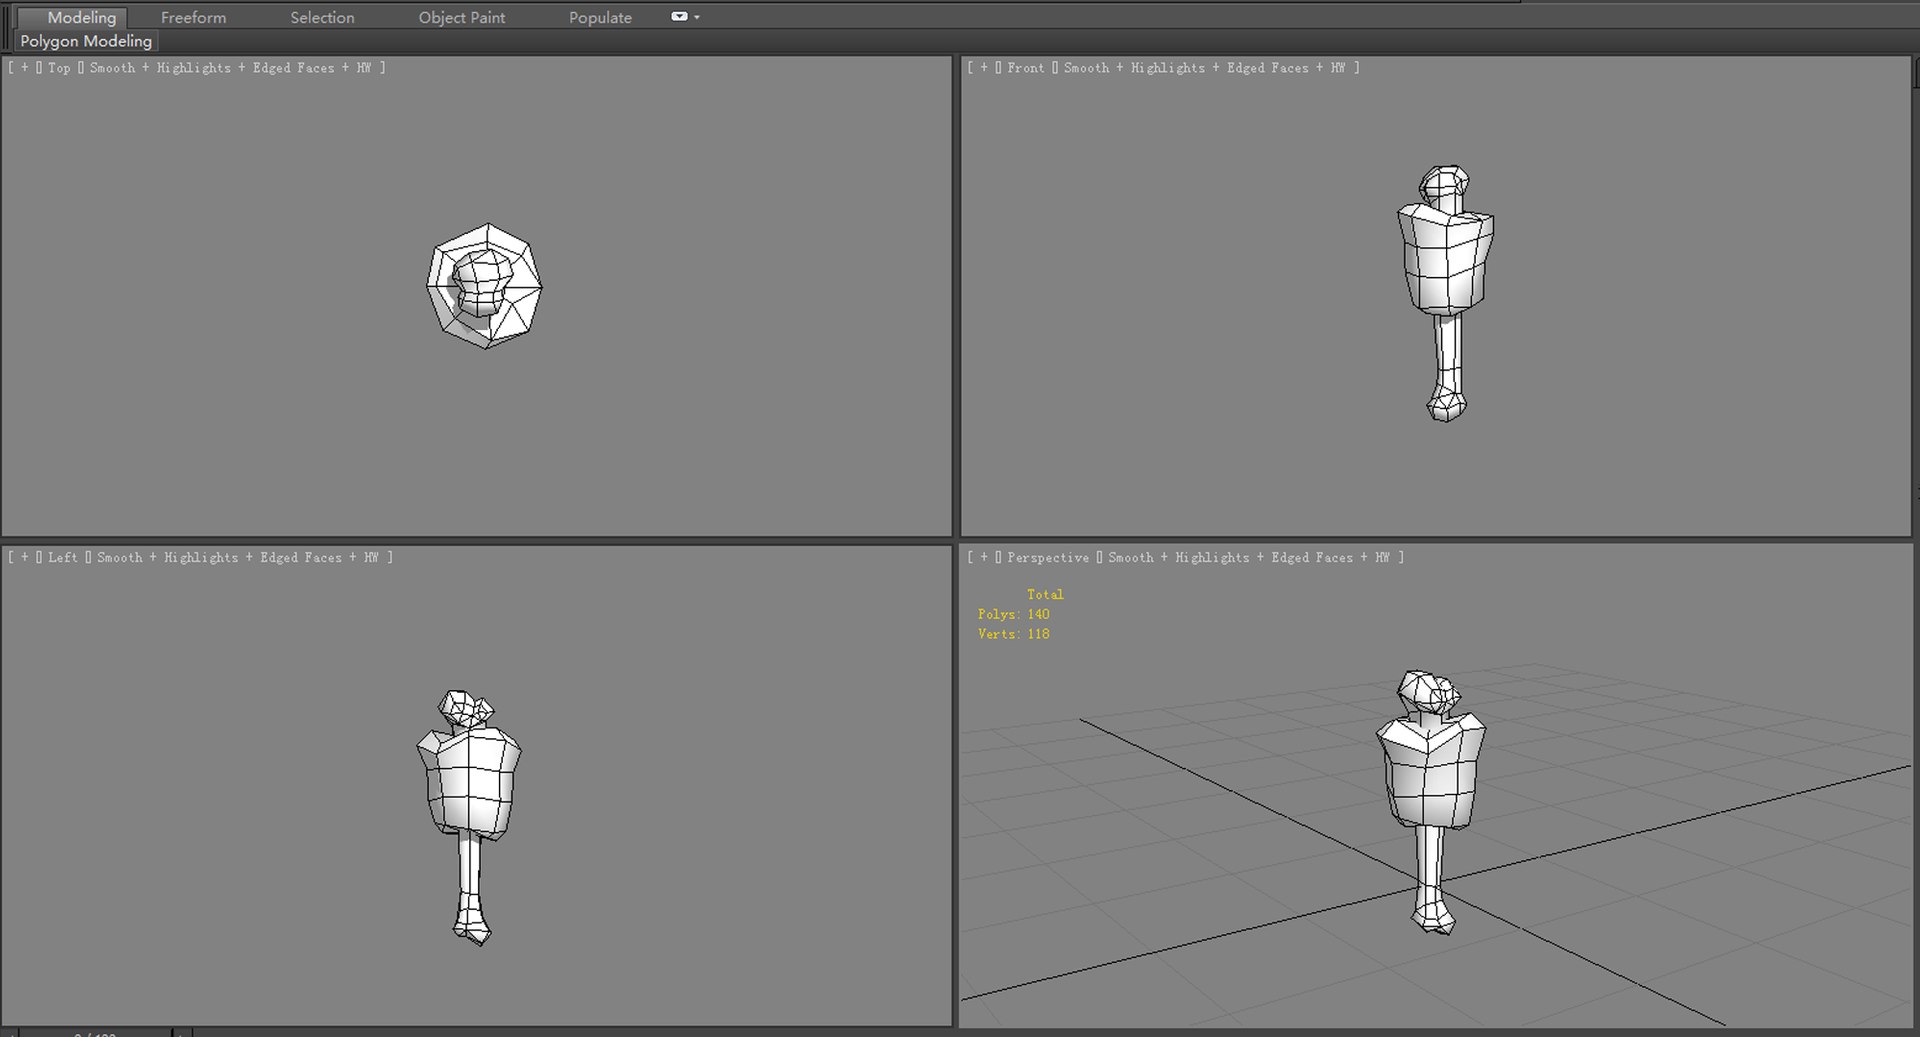1920x1037 pixels.
Task: Go to the Object Paint tab
Action: click(x=461, y=17)
